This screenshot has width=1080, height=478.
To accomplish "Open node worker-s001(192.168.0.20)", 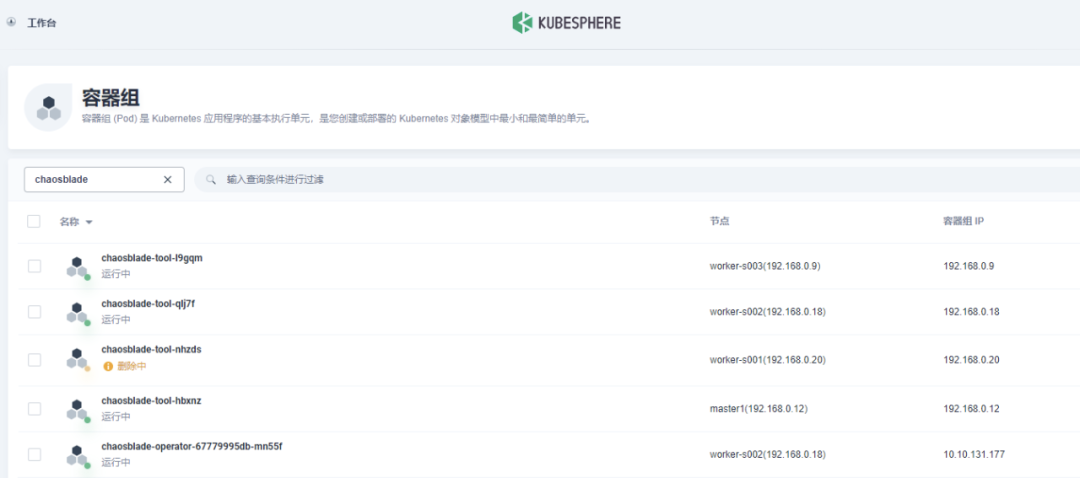I will click(767, 360).
